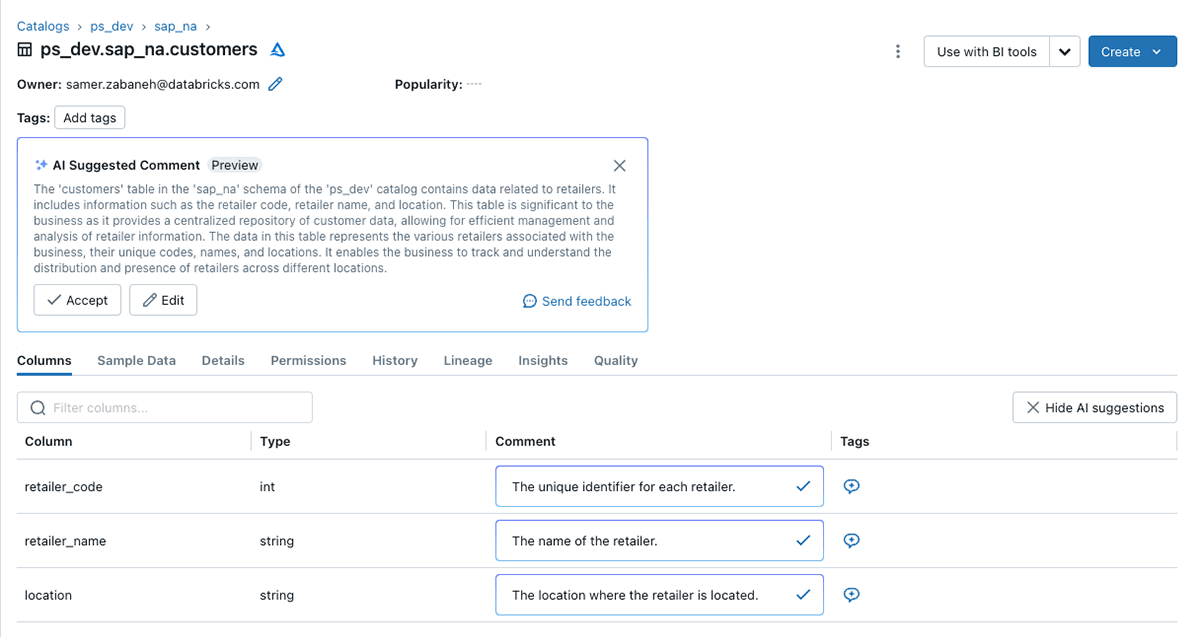Image resolution: width=1200 pixels, height=637 pixels.
Task: Accept the location suggested comment checkmark
Action: pos(802,595)
